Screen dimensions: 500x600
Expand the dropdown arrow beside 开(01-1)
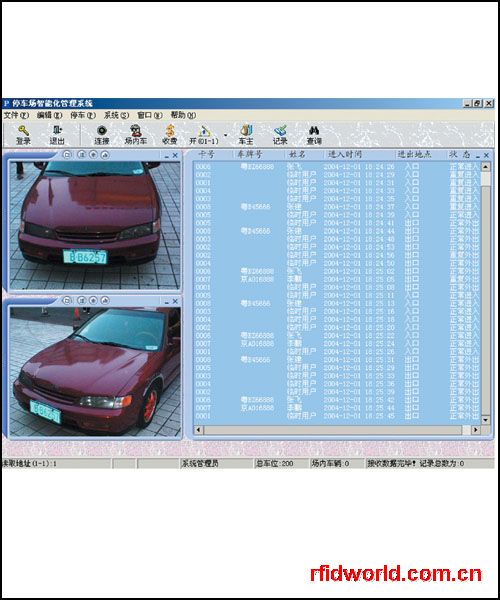click(225, 135)
